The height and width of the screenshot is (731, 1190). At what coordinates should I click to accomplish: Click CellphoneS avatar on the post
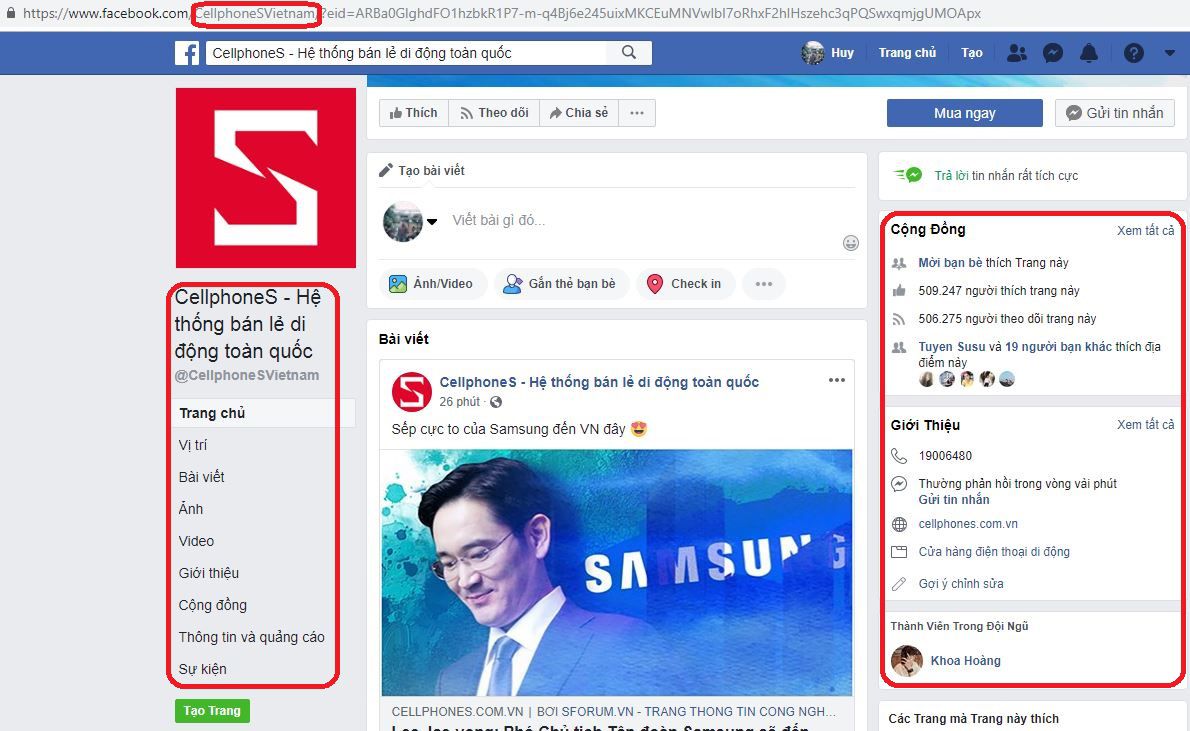pos(411,391)
